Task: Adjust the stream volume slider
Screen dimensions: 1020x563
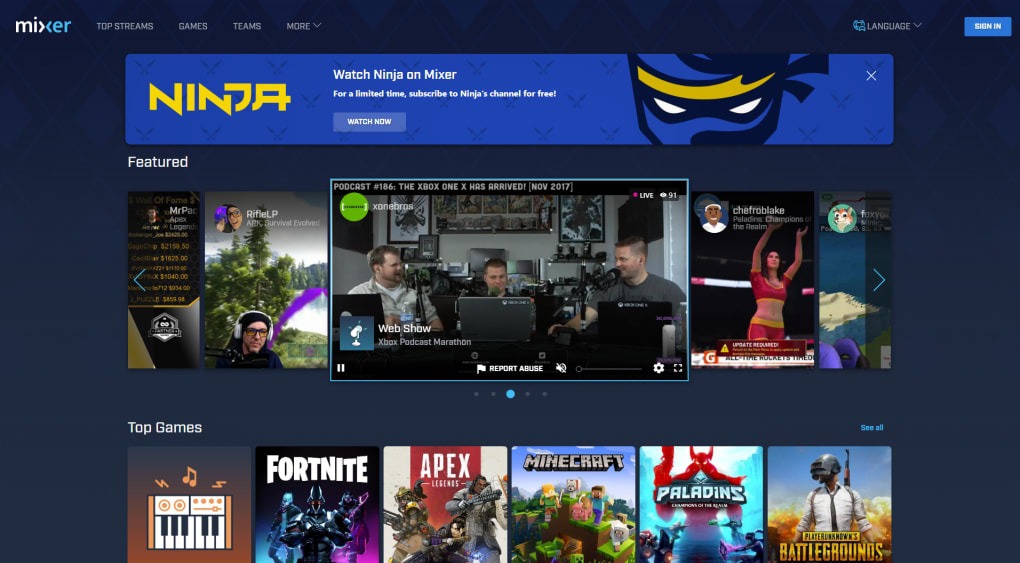Action: coord(610,369)
